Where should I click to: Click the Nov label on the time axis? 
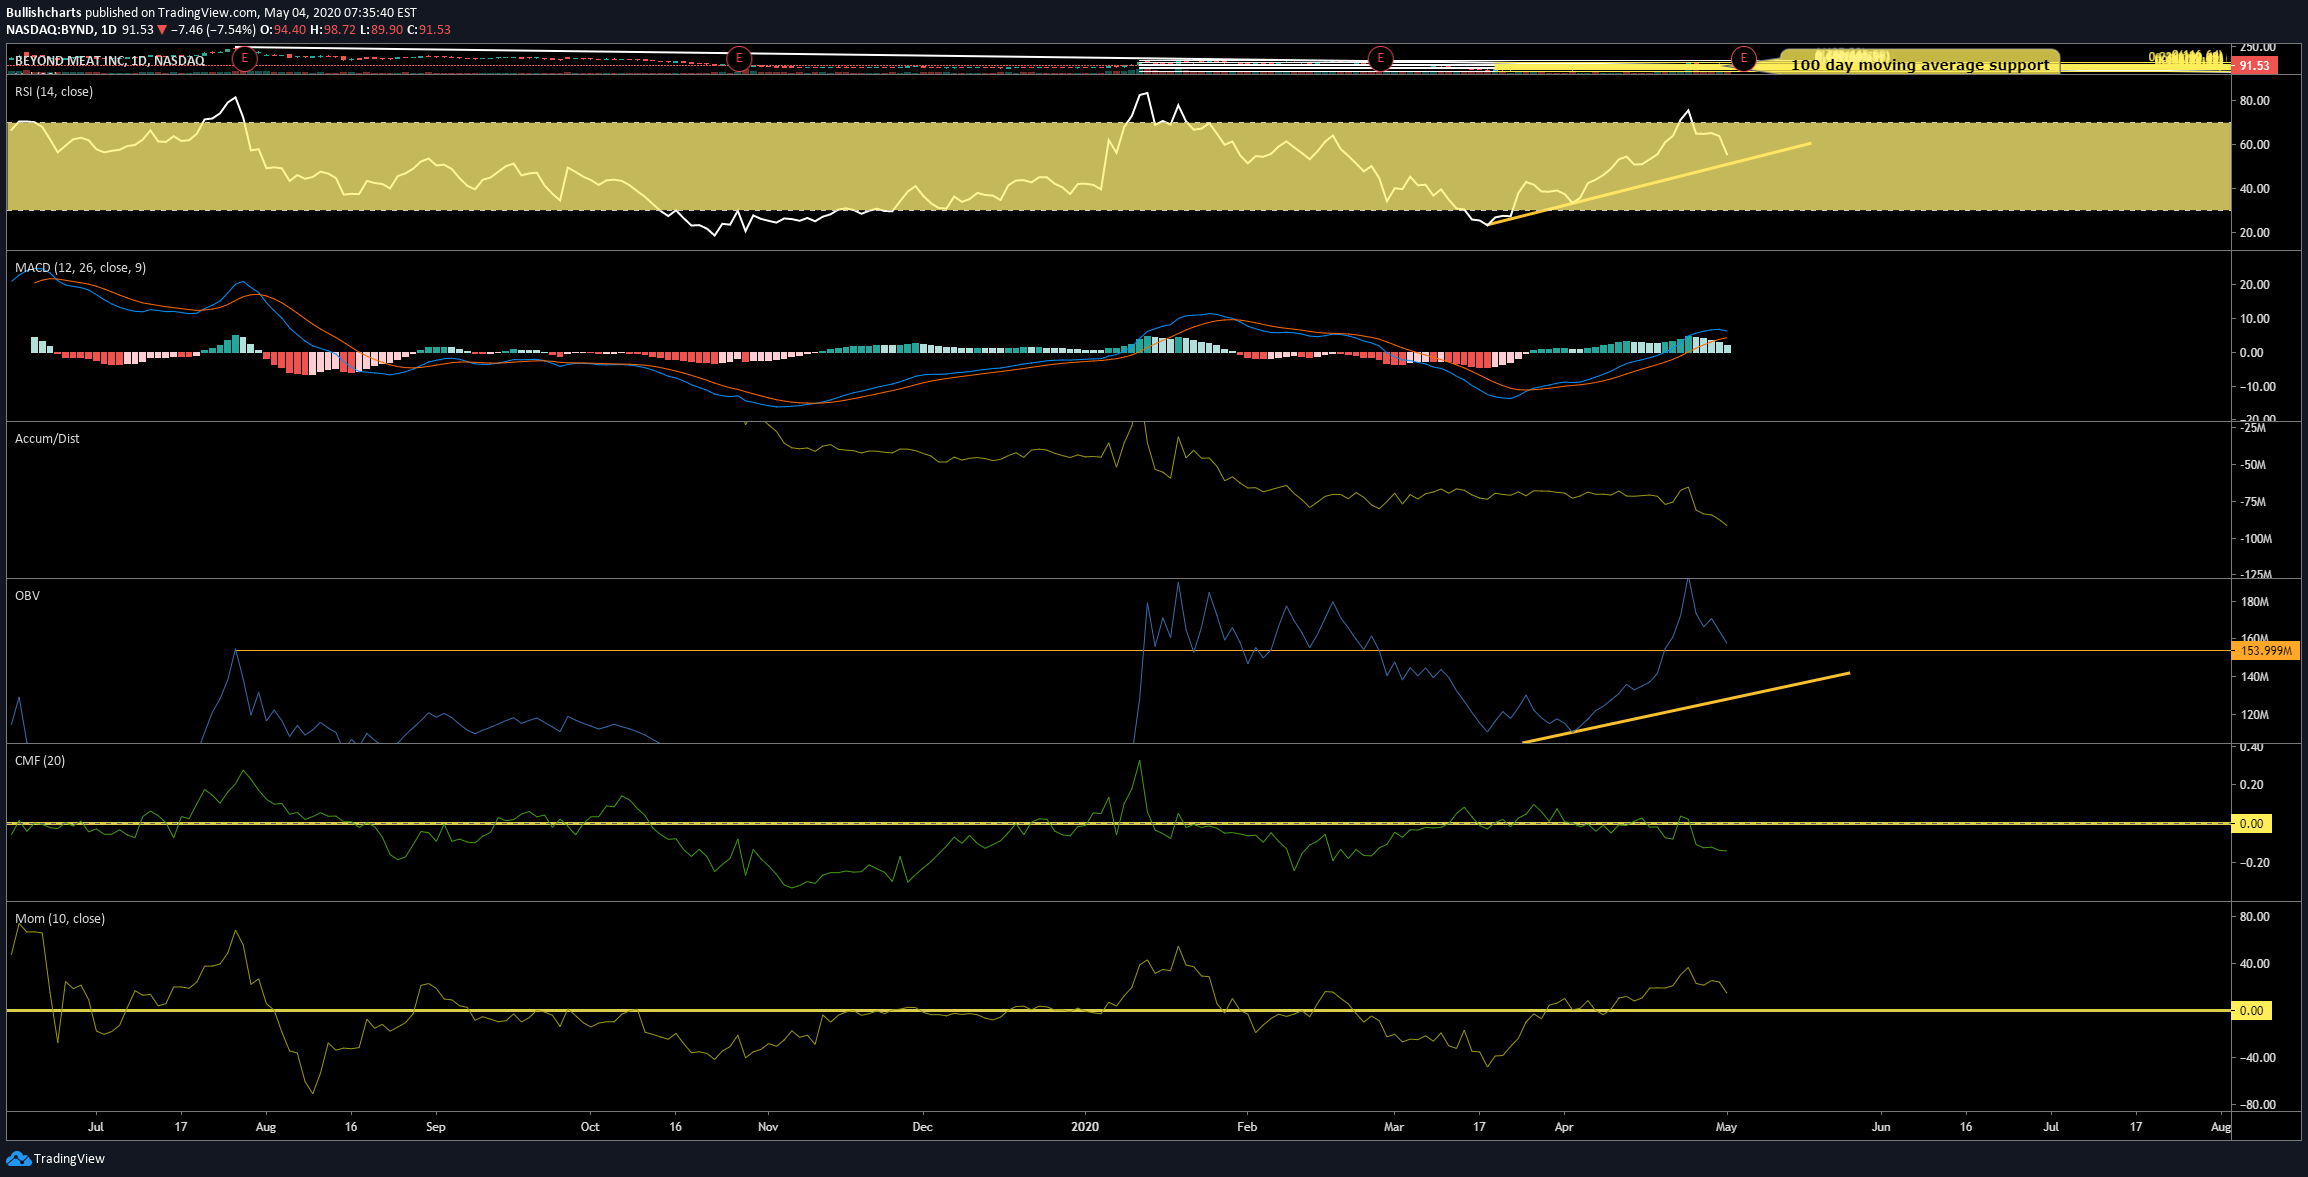(768, 1127)
